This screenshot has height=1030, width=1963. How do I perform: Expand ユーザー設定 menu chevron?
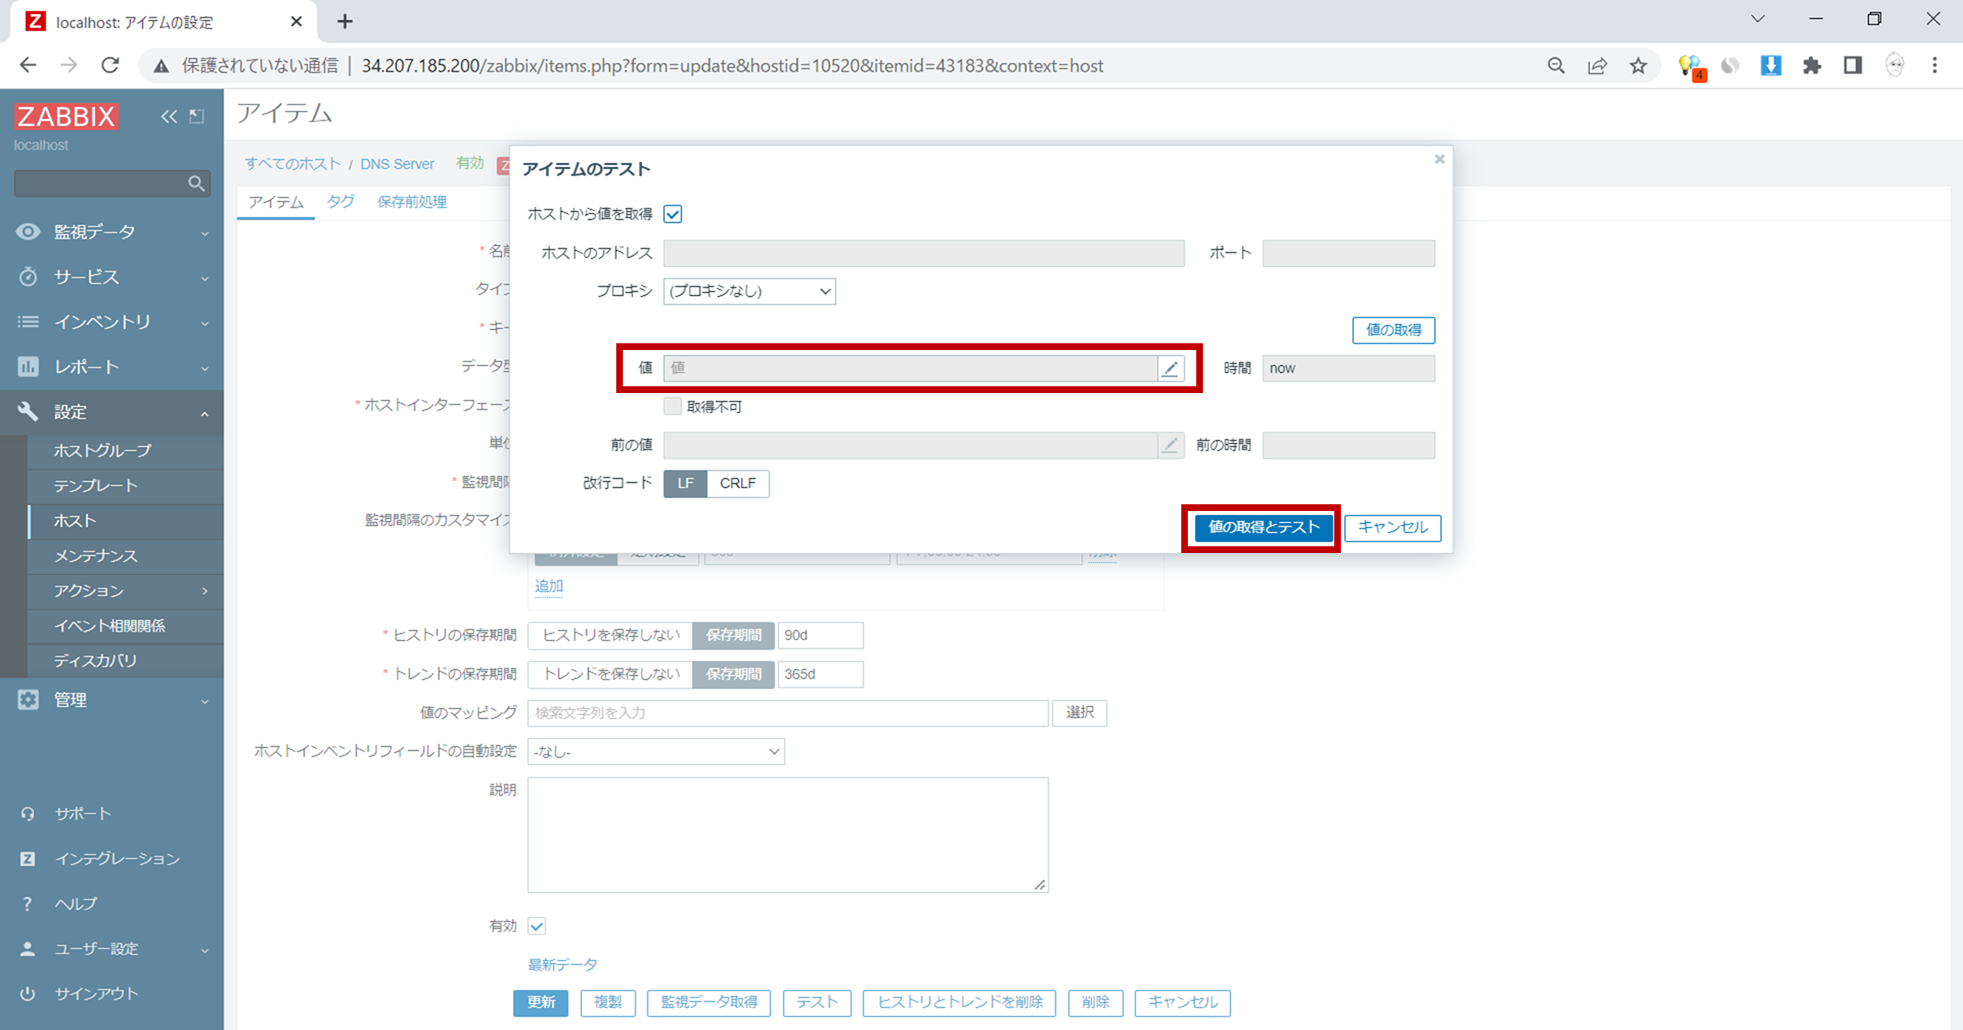coord(204,950)
